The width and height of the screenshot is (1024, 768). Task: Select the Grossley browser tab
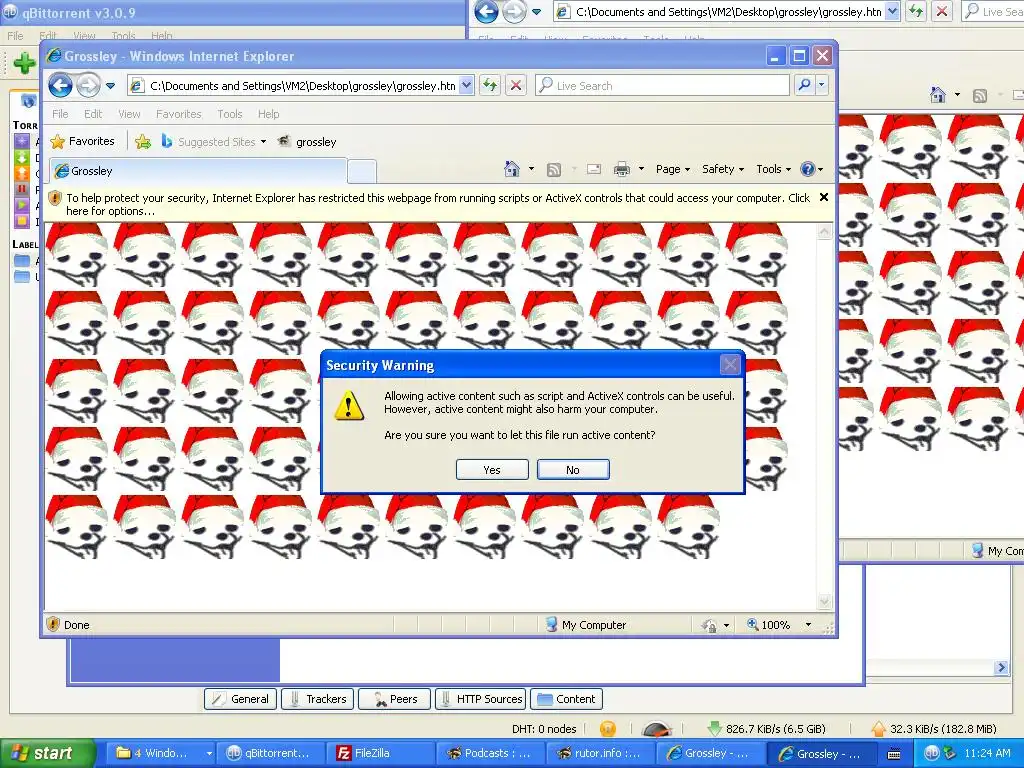tap(197, 171)
